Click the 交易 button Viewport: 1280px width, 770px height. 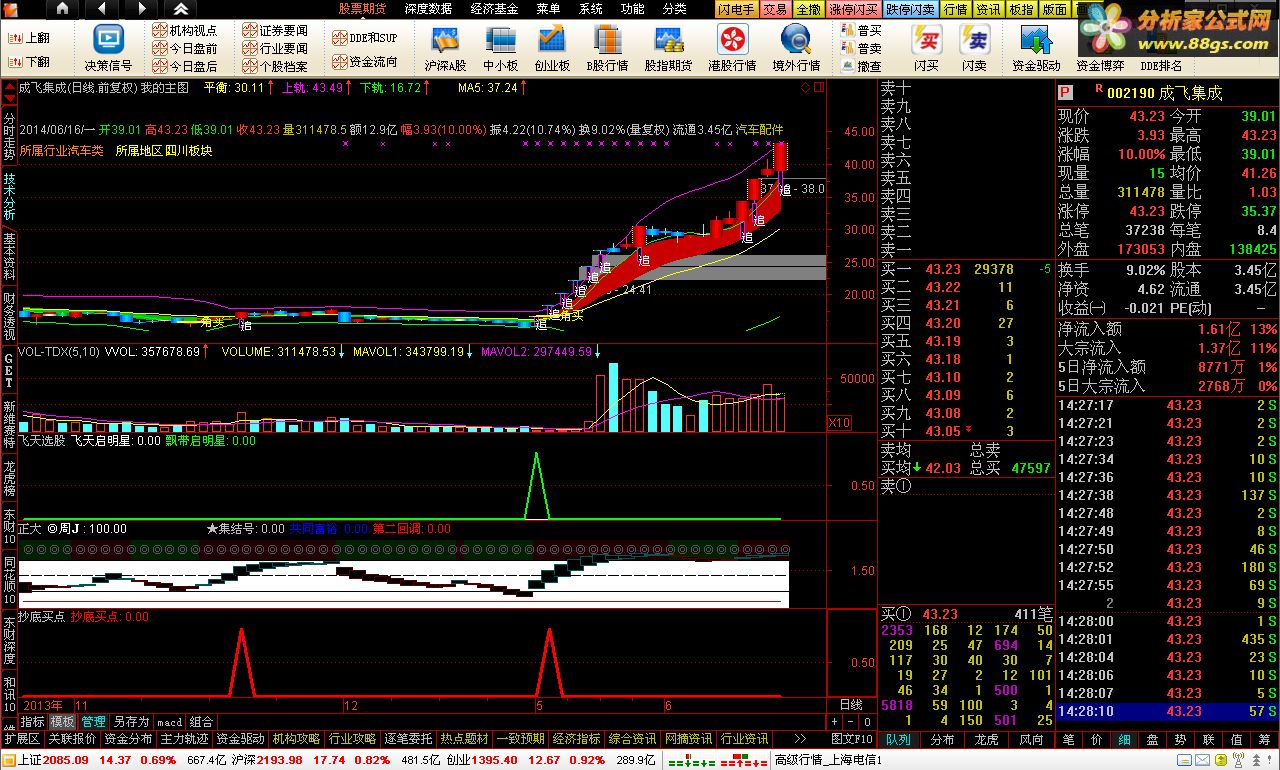pyautogui.click(x=775, y=9)
